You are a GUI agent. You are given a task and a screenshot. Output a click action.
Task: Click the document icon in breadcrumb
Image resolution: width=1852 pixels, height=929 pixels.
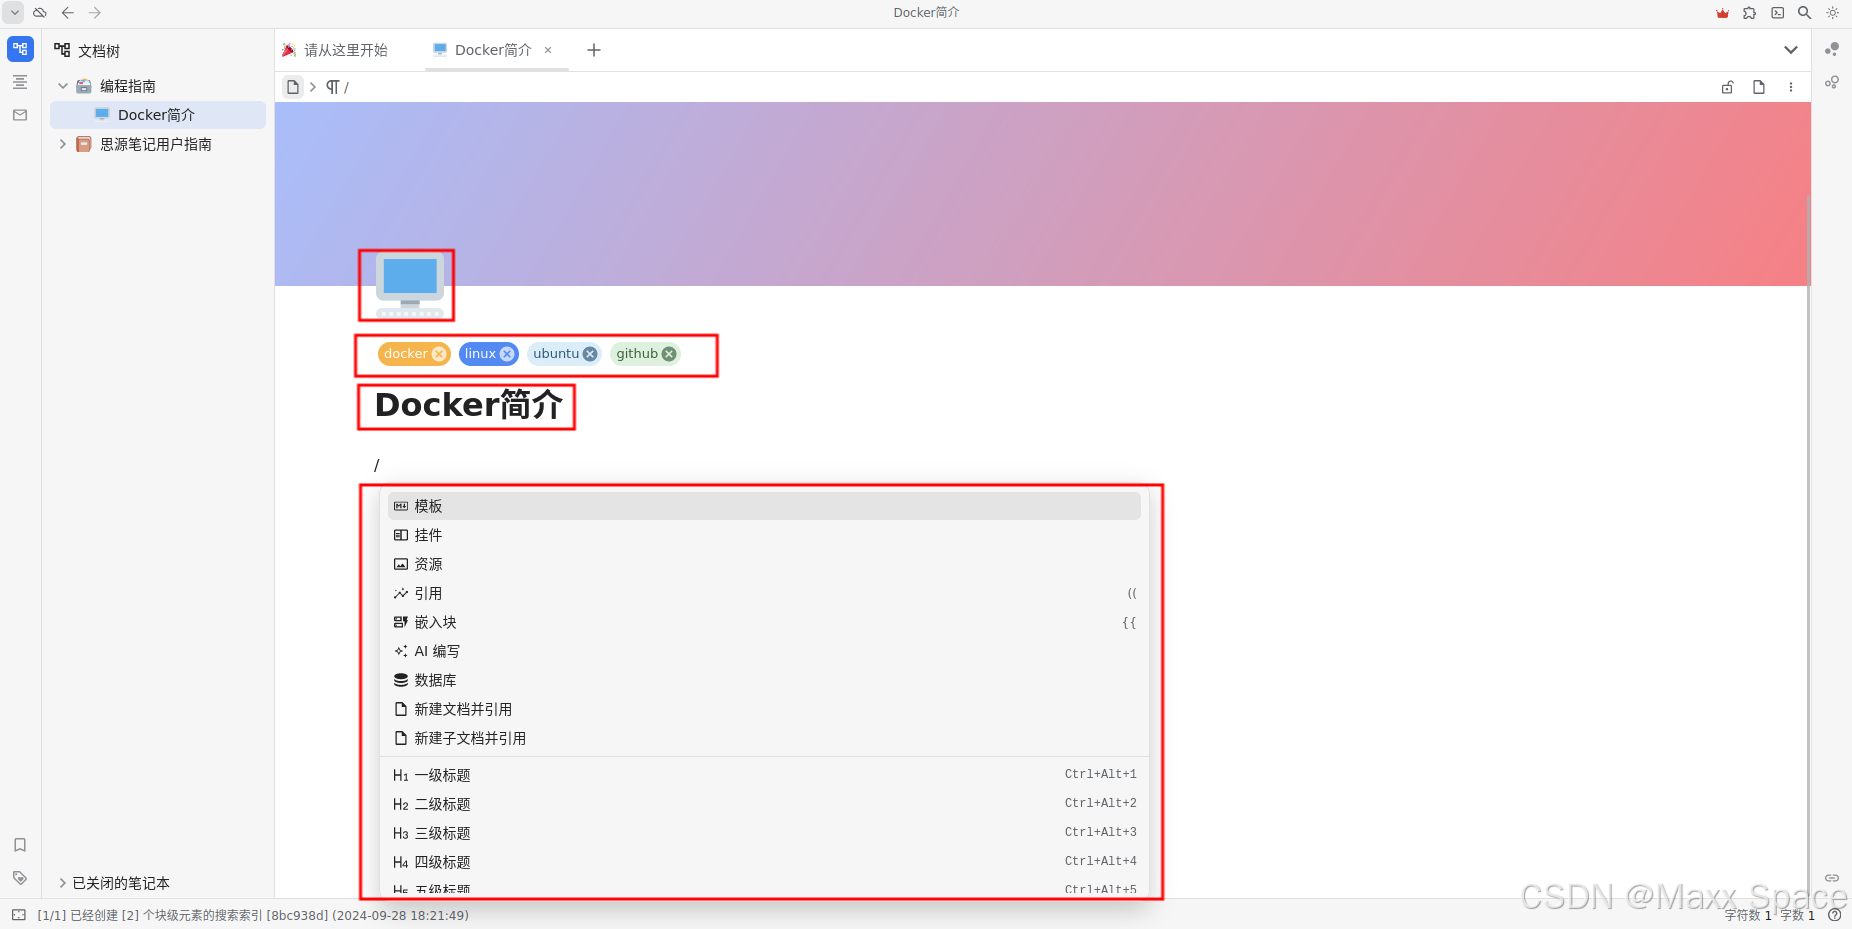point(293,87)
